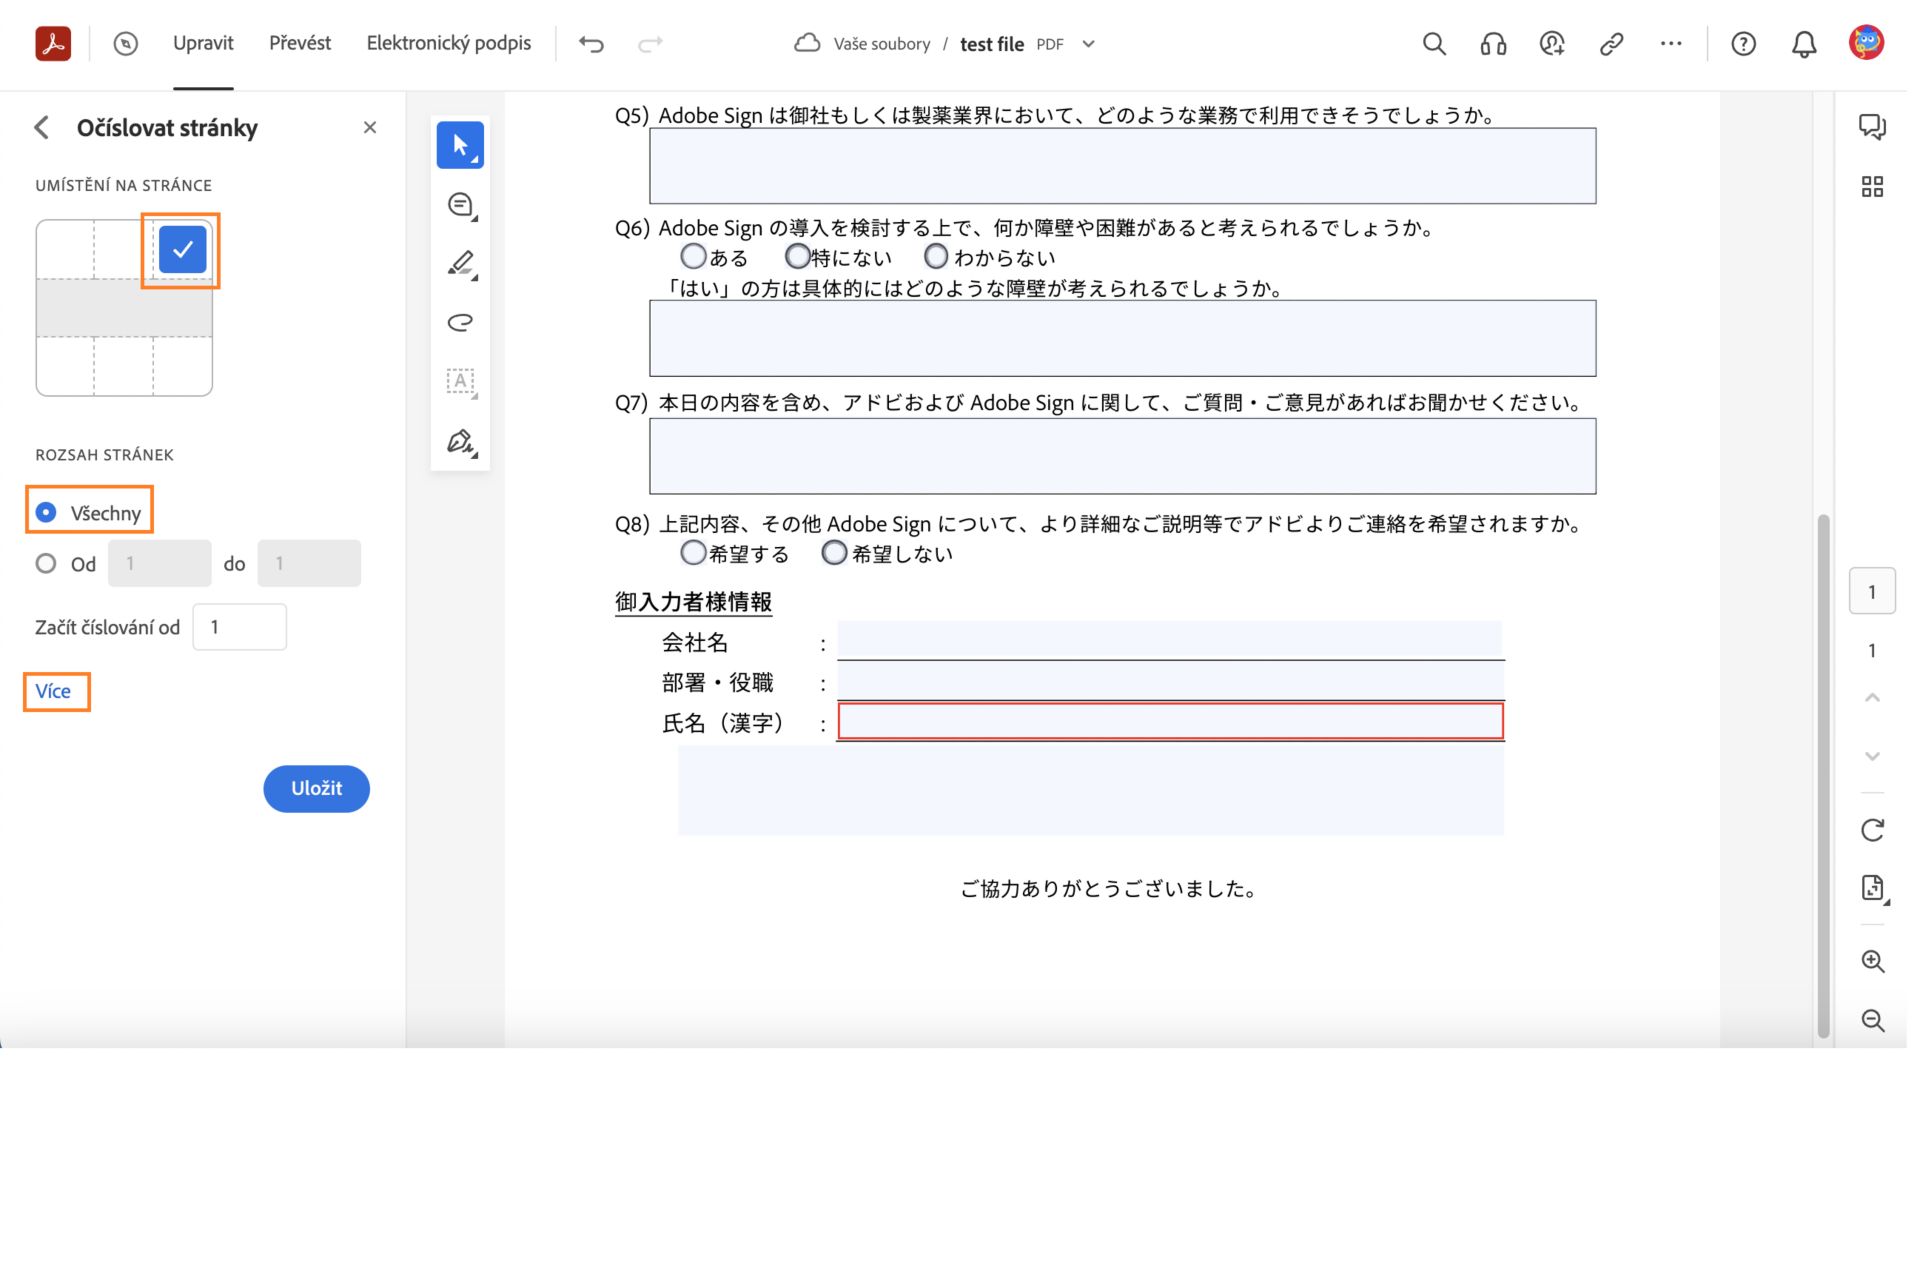Toggle top-right page number placement checkbox

click(x=183, y=249)
